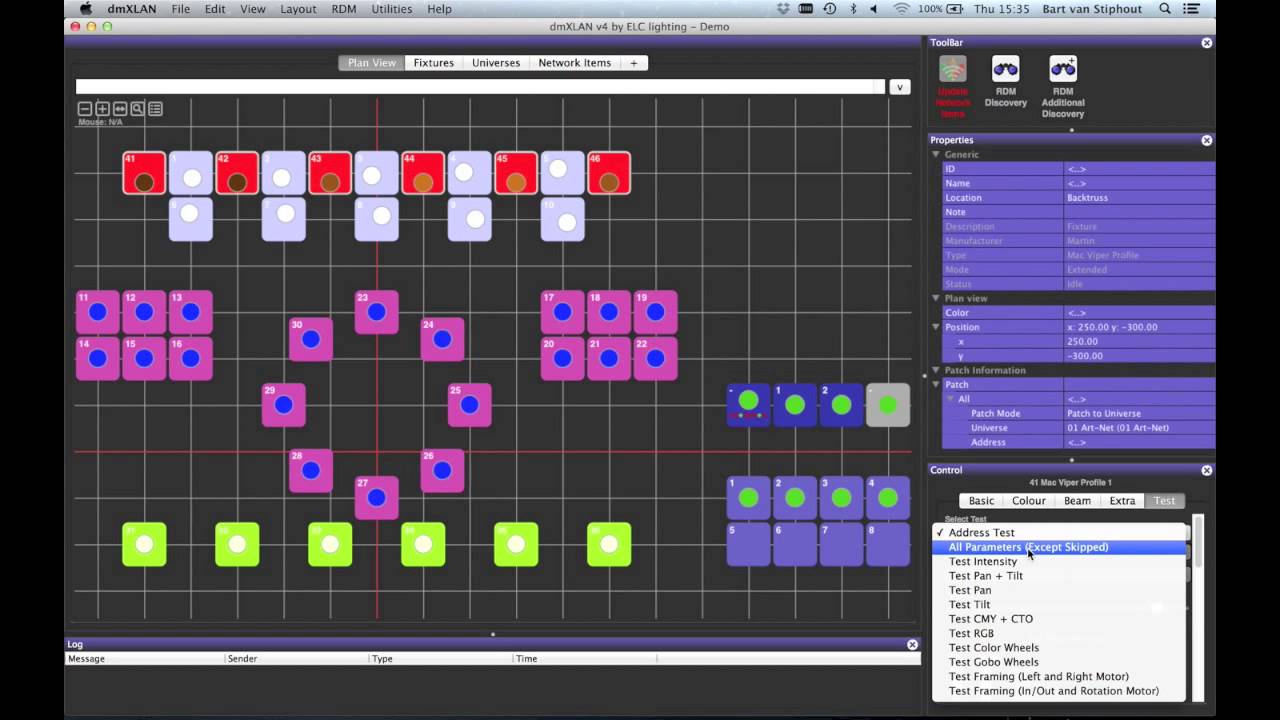Open the Apple menu
The image size is (1280, 720).
(86, 9)
